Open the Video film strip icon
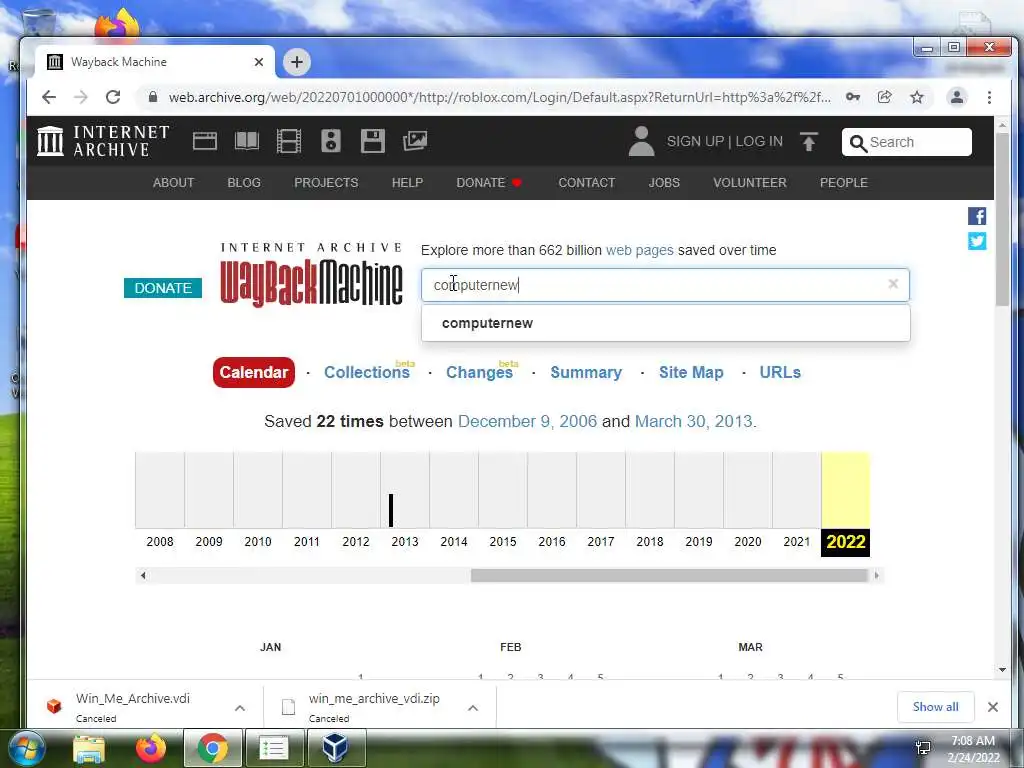1024x768 pixels. click(289, 141)
